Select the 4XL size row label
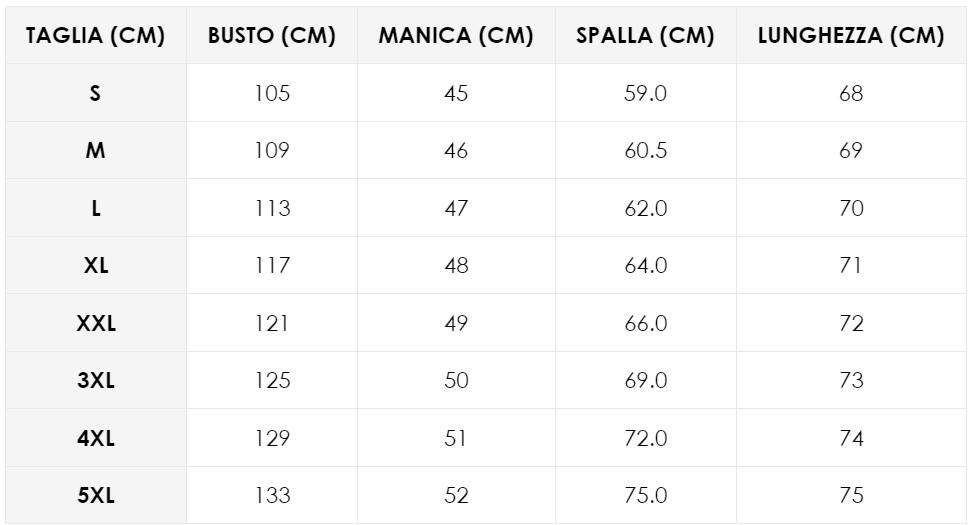This screenshot has width=970, height=525. 96,438
